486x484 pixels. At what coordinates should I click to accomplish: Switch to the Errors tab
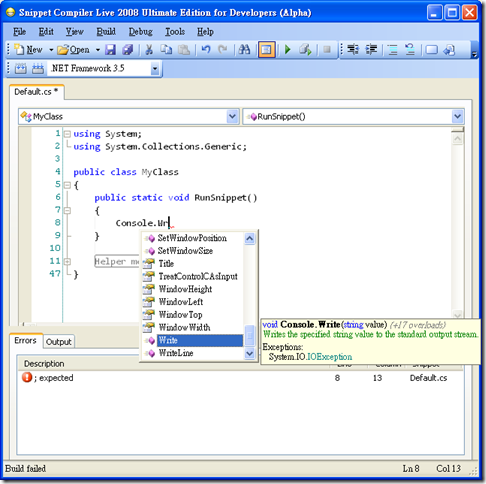coord(26,341)
